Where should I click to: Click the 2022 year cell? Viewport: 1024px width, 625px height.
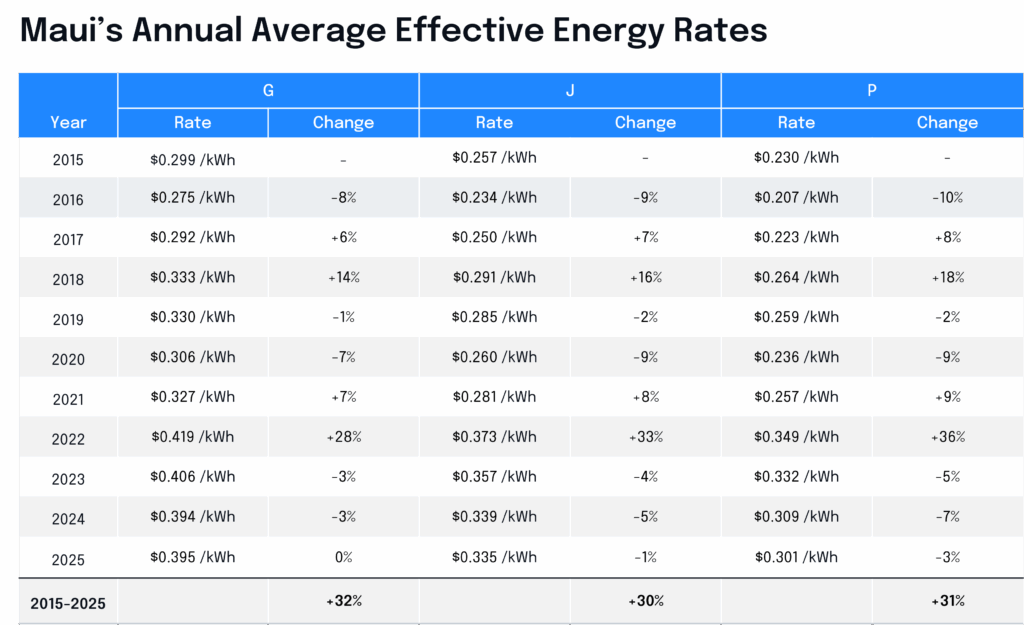[68, 439]
